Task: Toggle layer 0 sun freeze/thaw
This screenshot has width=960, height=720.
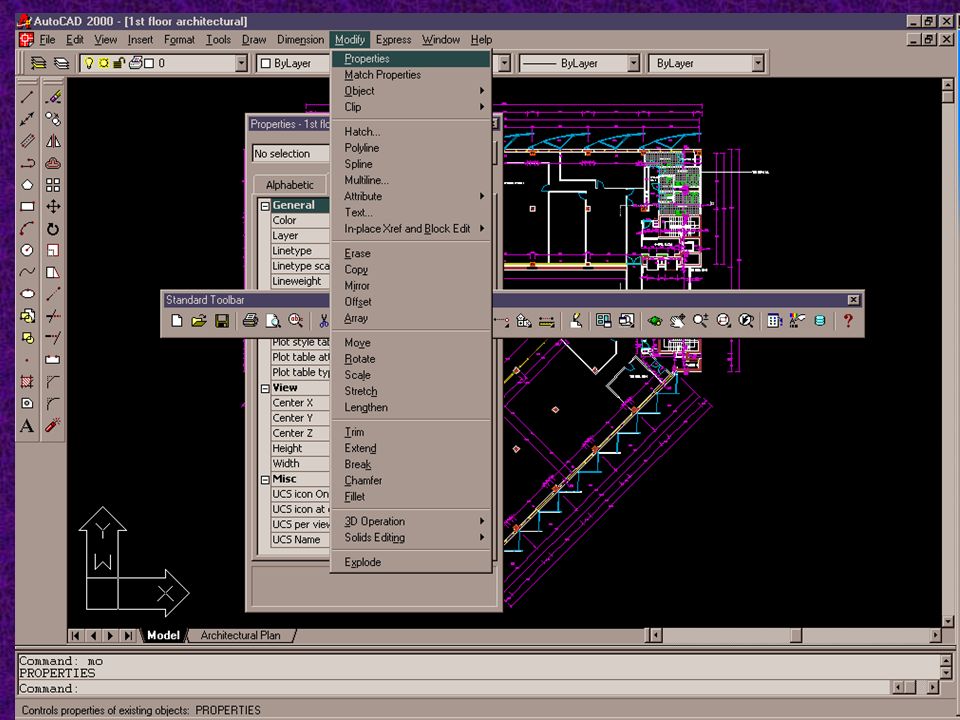Action: [x=103, y=62]
